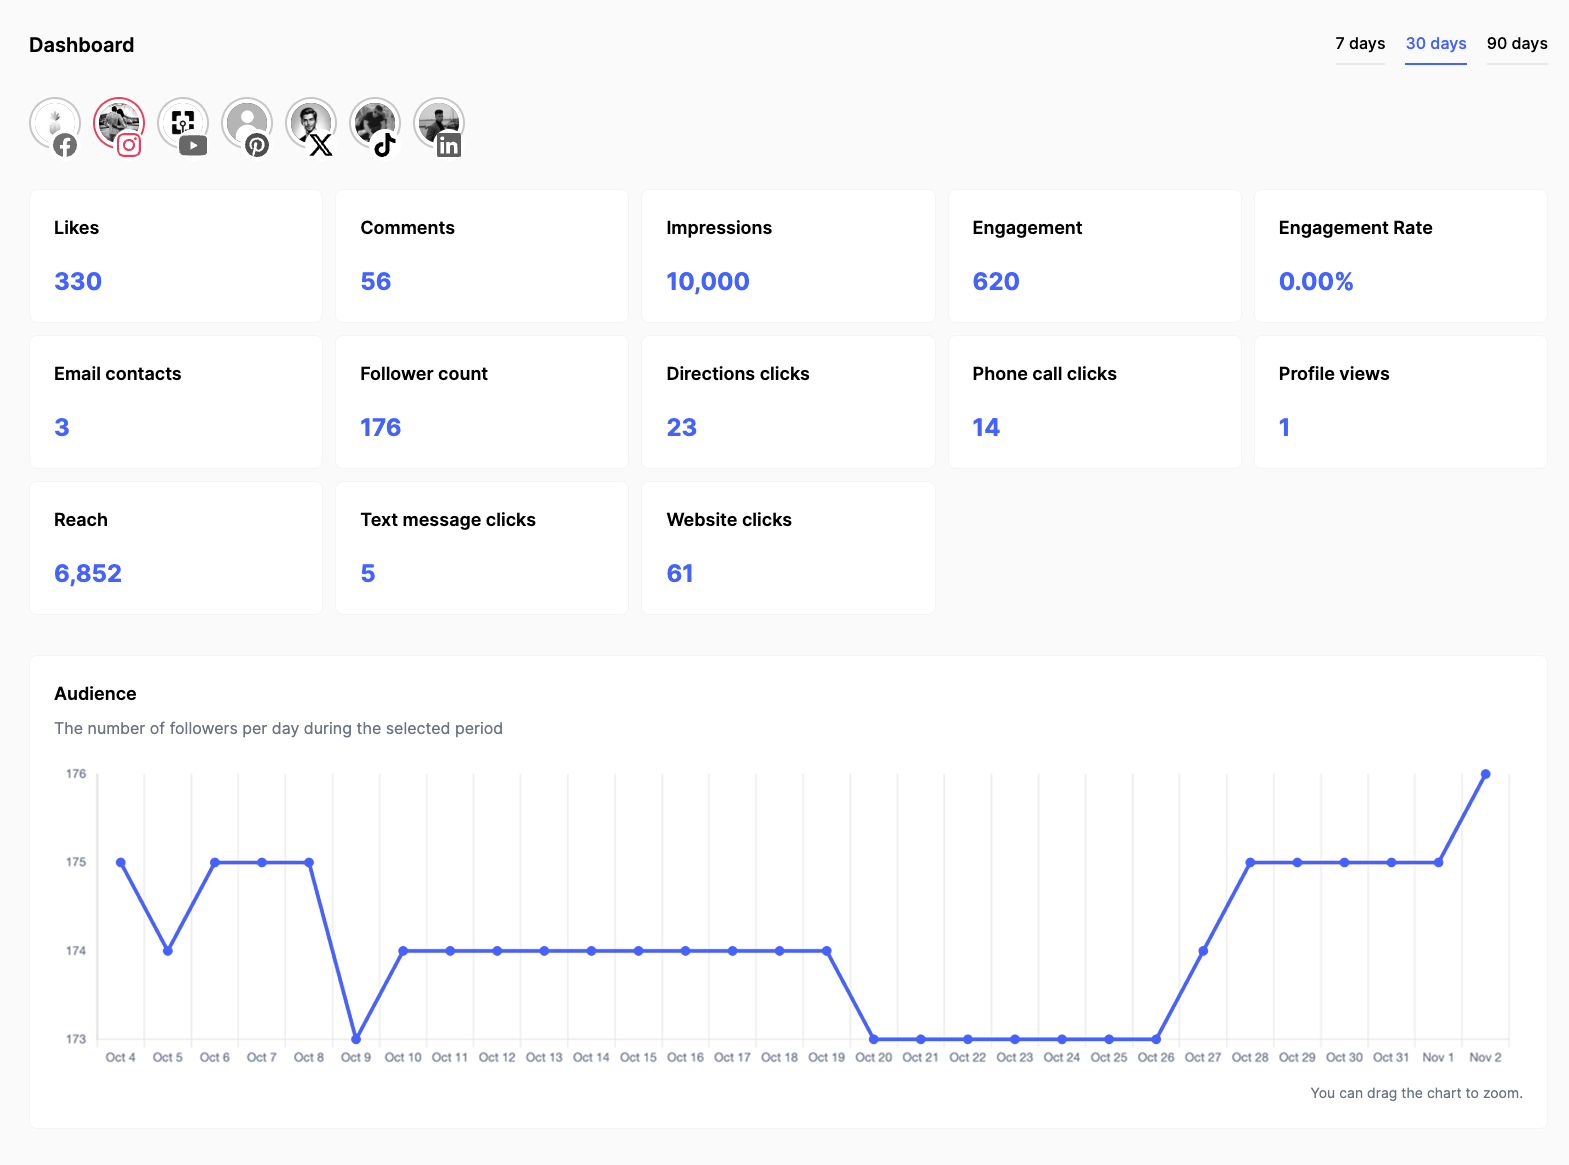Image resolution: width=1569 pixels, height=1165 pixels.
Task: Show the 90 days range
Action: click(1516, 44)
